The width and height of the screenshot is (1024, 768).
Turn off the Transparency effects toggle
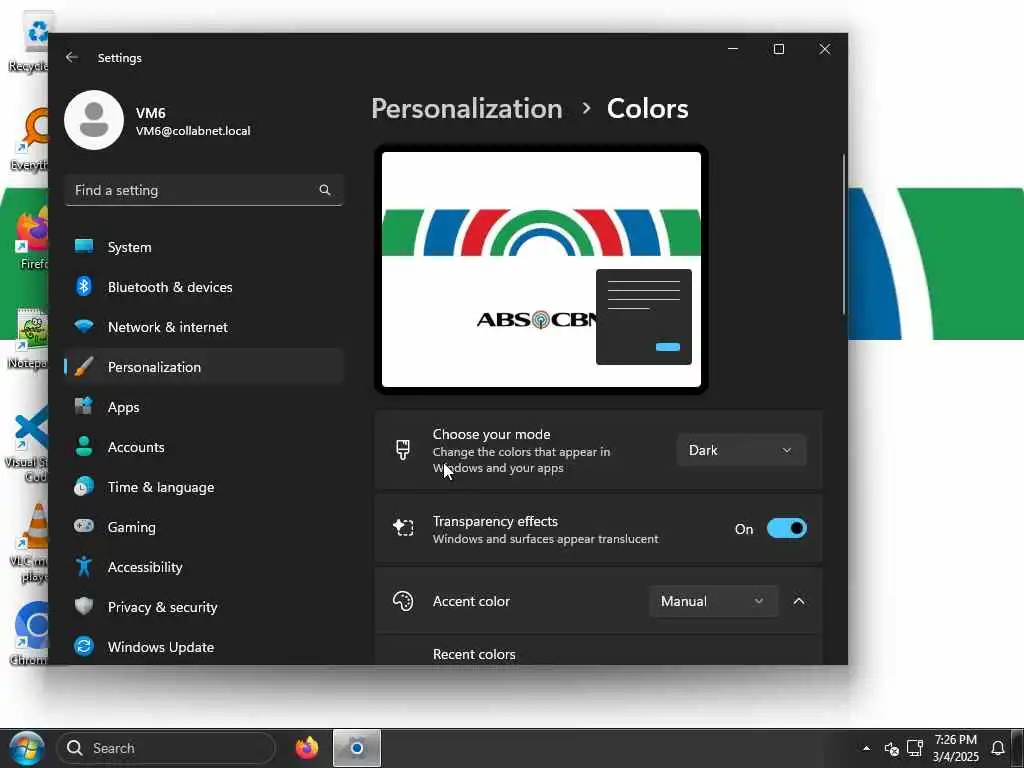[786, 528]
